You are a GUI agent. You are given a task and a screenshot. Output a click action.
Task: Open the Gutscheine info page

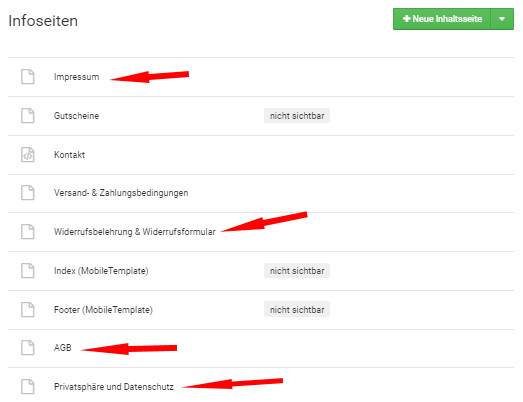[x=76, y=116]
